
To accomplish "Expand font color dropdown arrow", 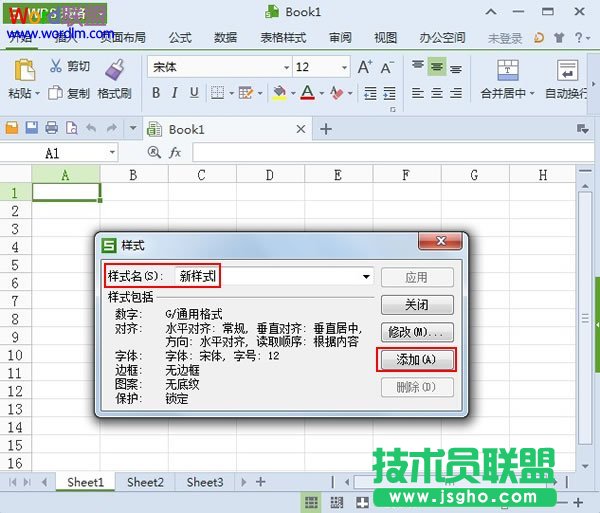I will (x=321, y=93).
